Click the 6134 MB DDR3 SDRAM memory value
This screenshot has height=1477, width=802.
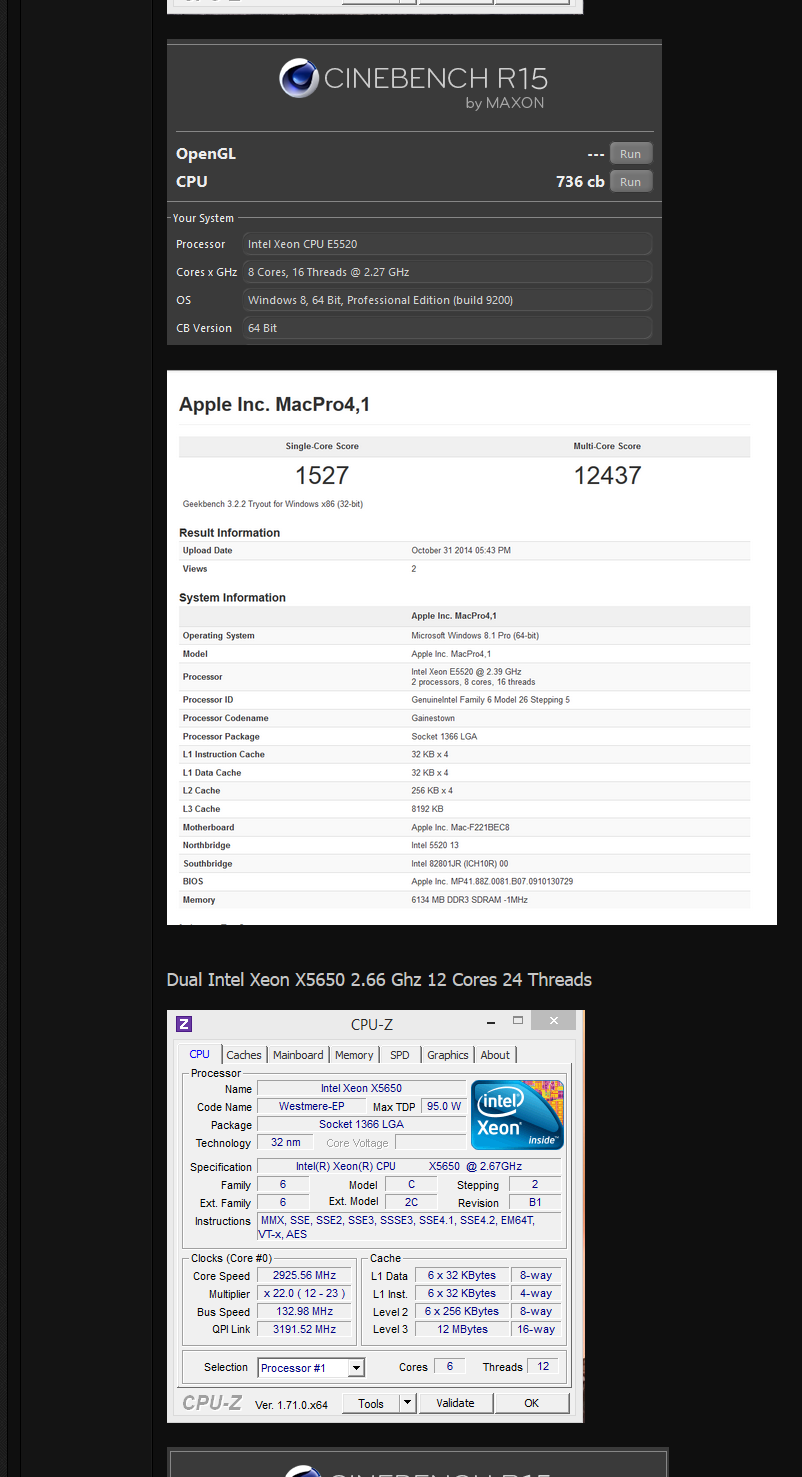469,900
